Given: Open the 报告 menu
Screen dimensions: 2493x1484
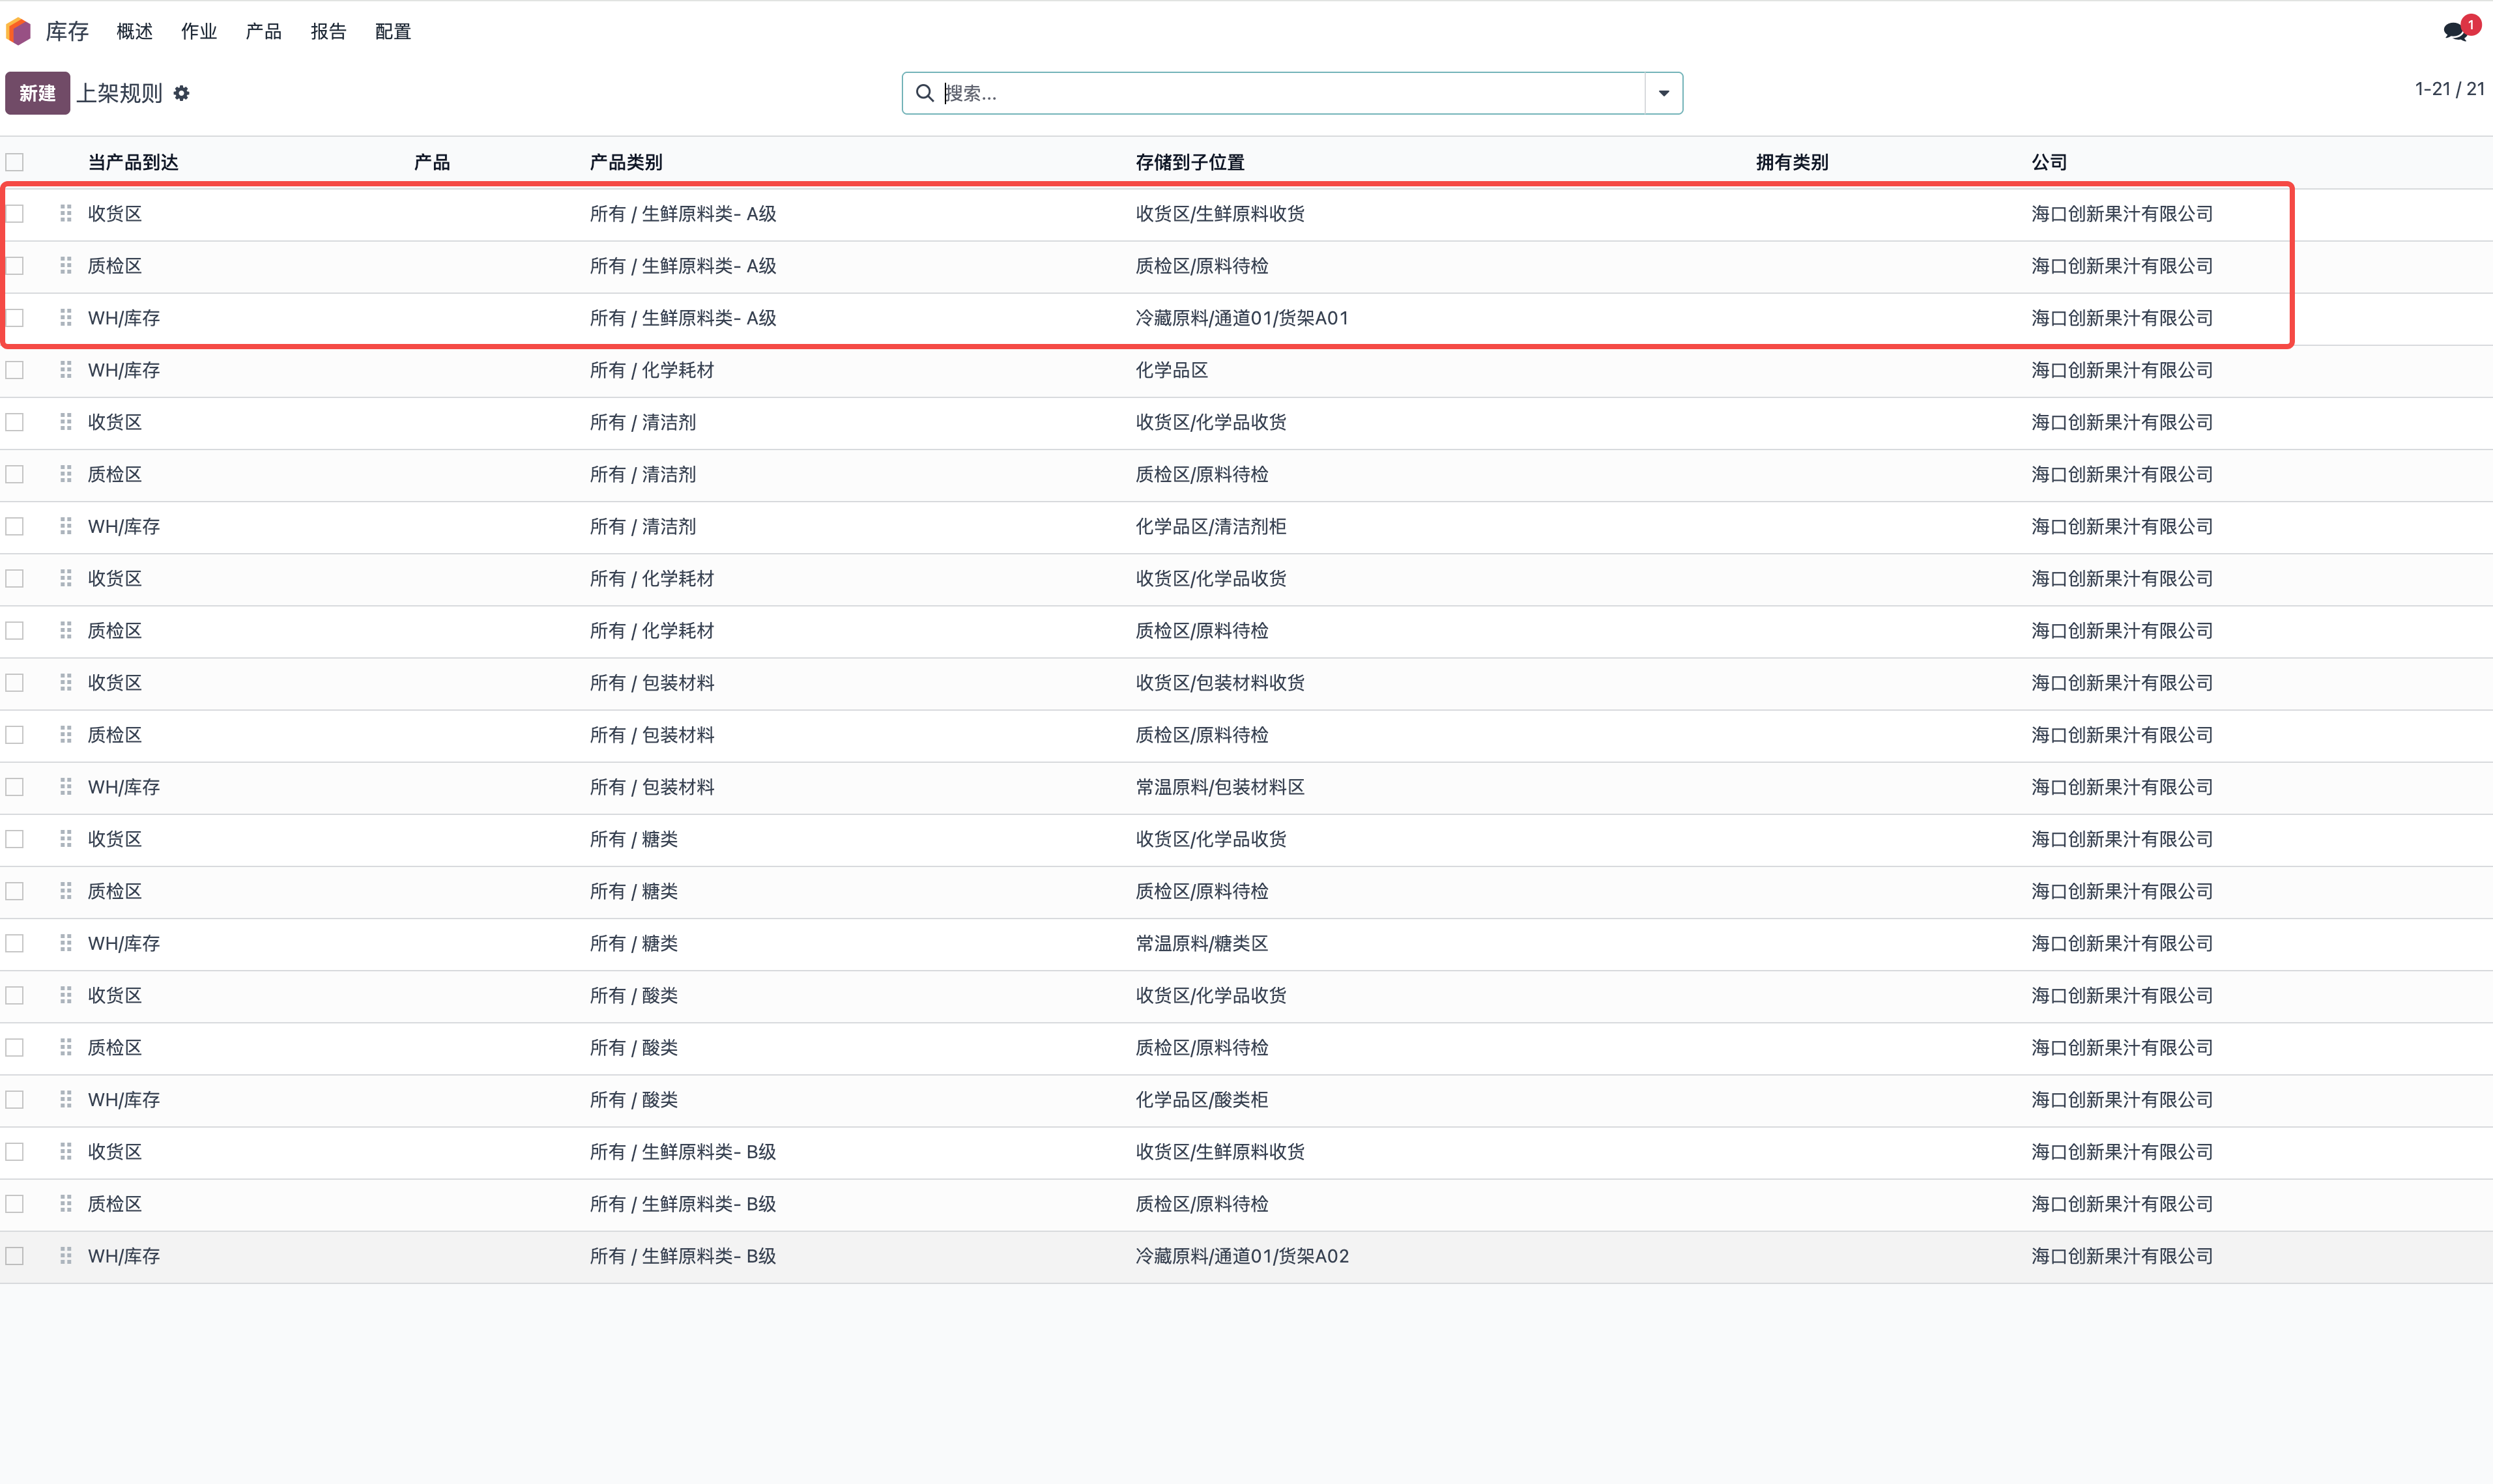Looking at the screenshot, I should [x=328, y=32].
